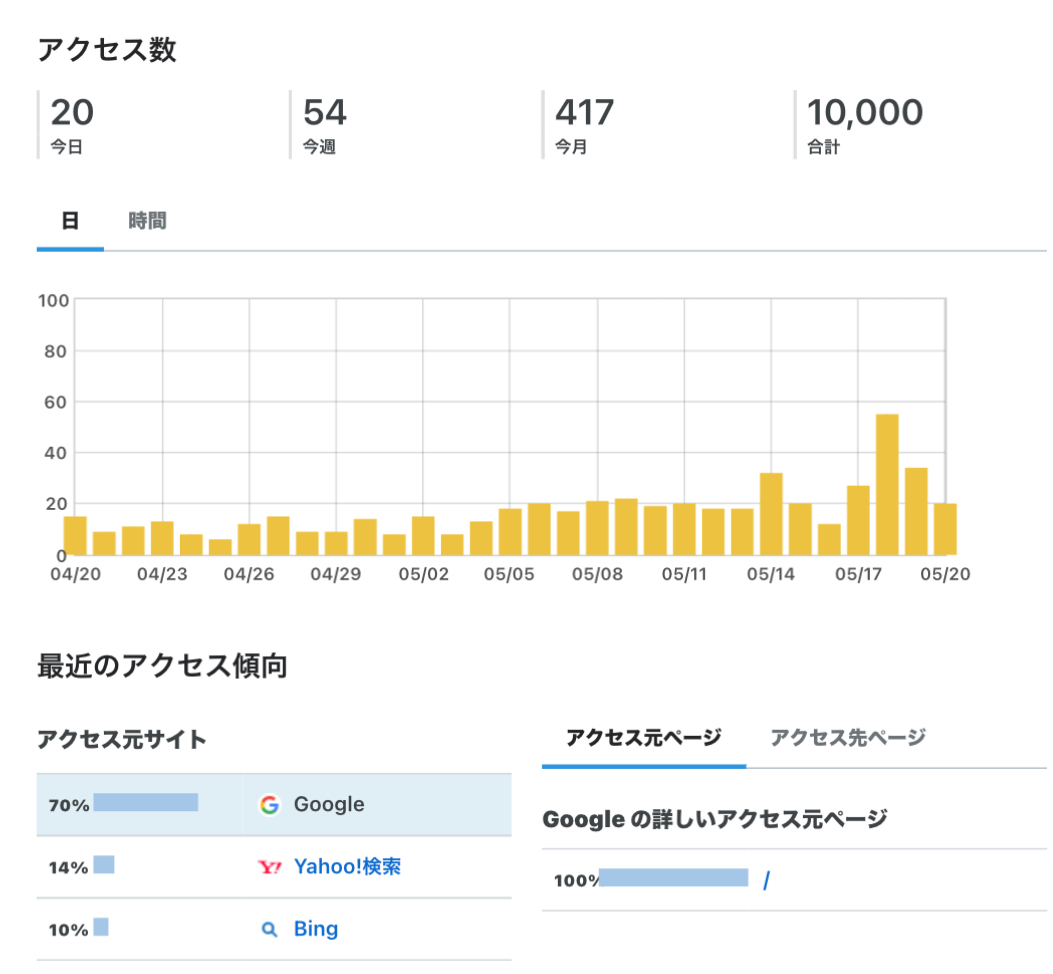Click today's count 20
The width and height of the screenshot is (1053, 974).
pos(72,112)
